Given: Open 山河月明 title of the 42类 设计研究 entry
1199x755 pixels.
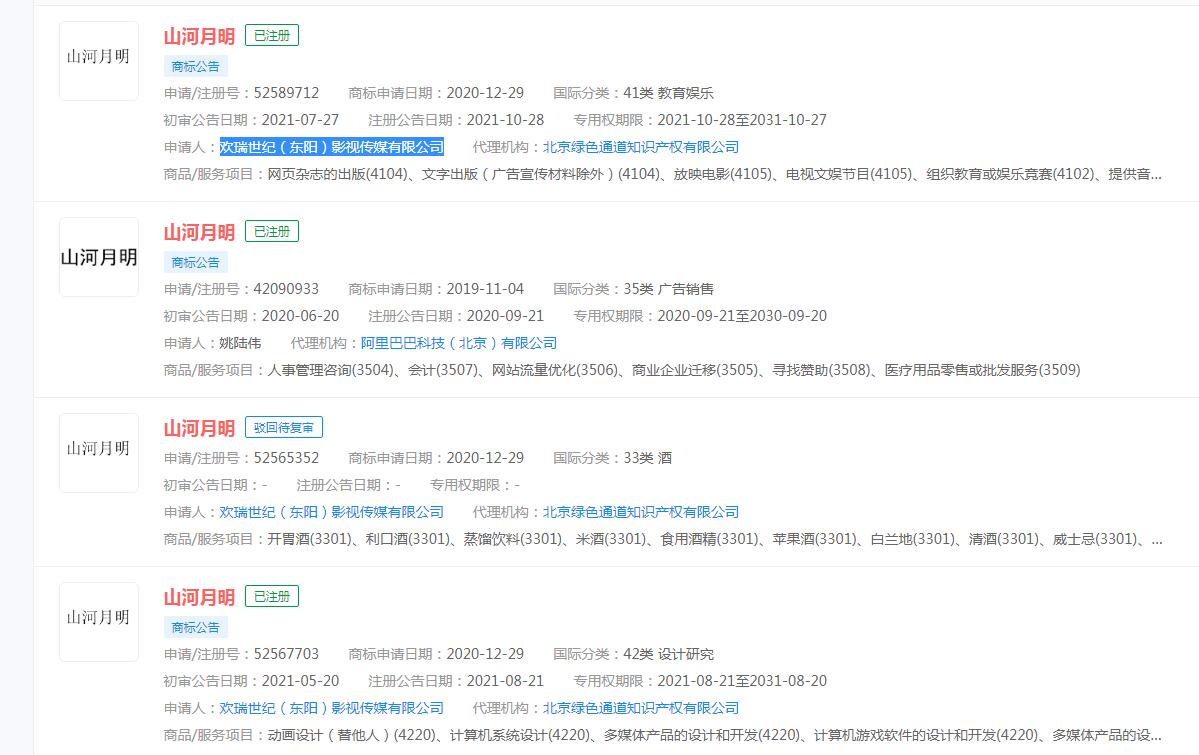Looking at the screenshot, I should tap(199, 597).
